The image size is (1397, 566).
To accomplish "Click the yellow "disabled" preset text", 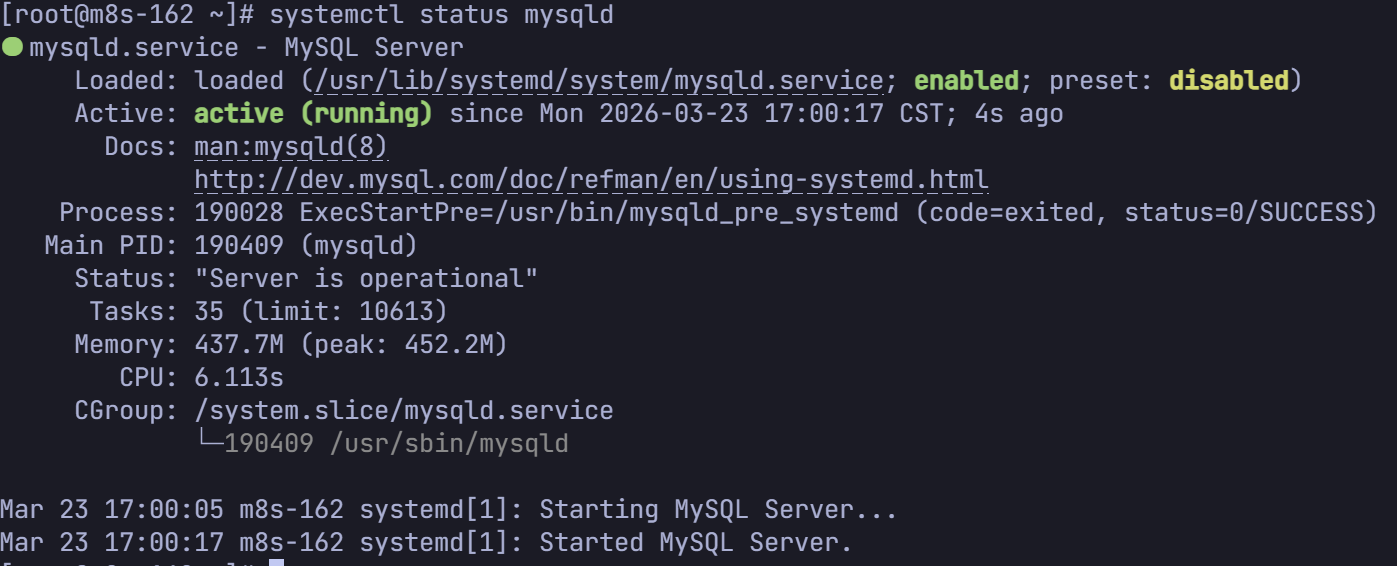I will pyautogui.click(x=1228, y=80).
